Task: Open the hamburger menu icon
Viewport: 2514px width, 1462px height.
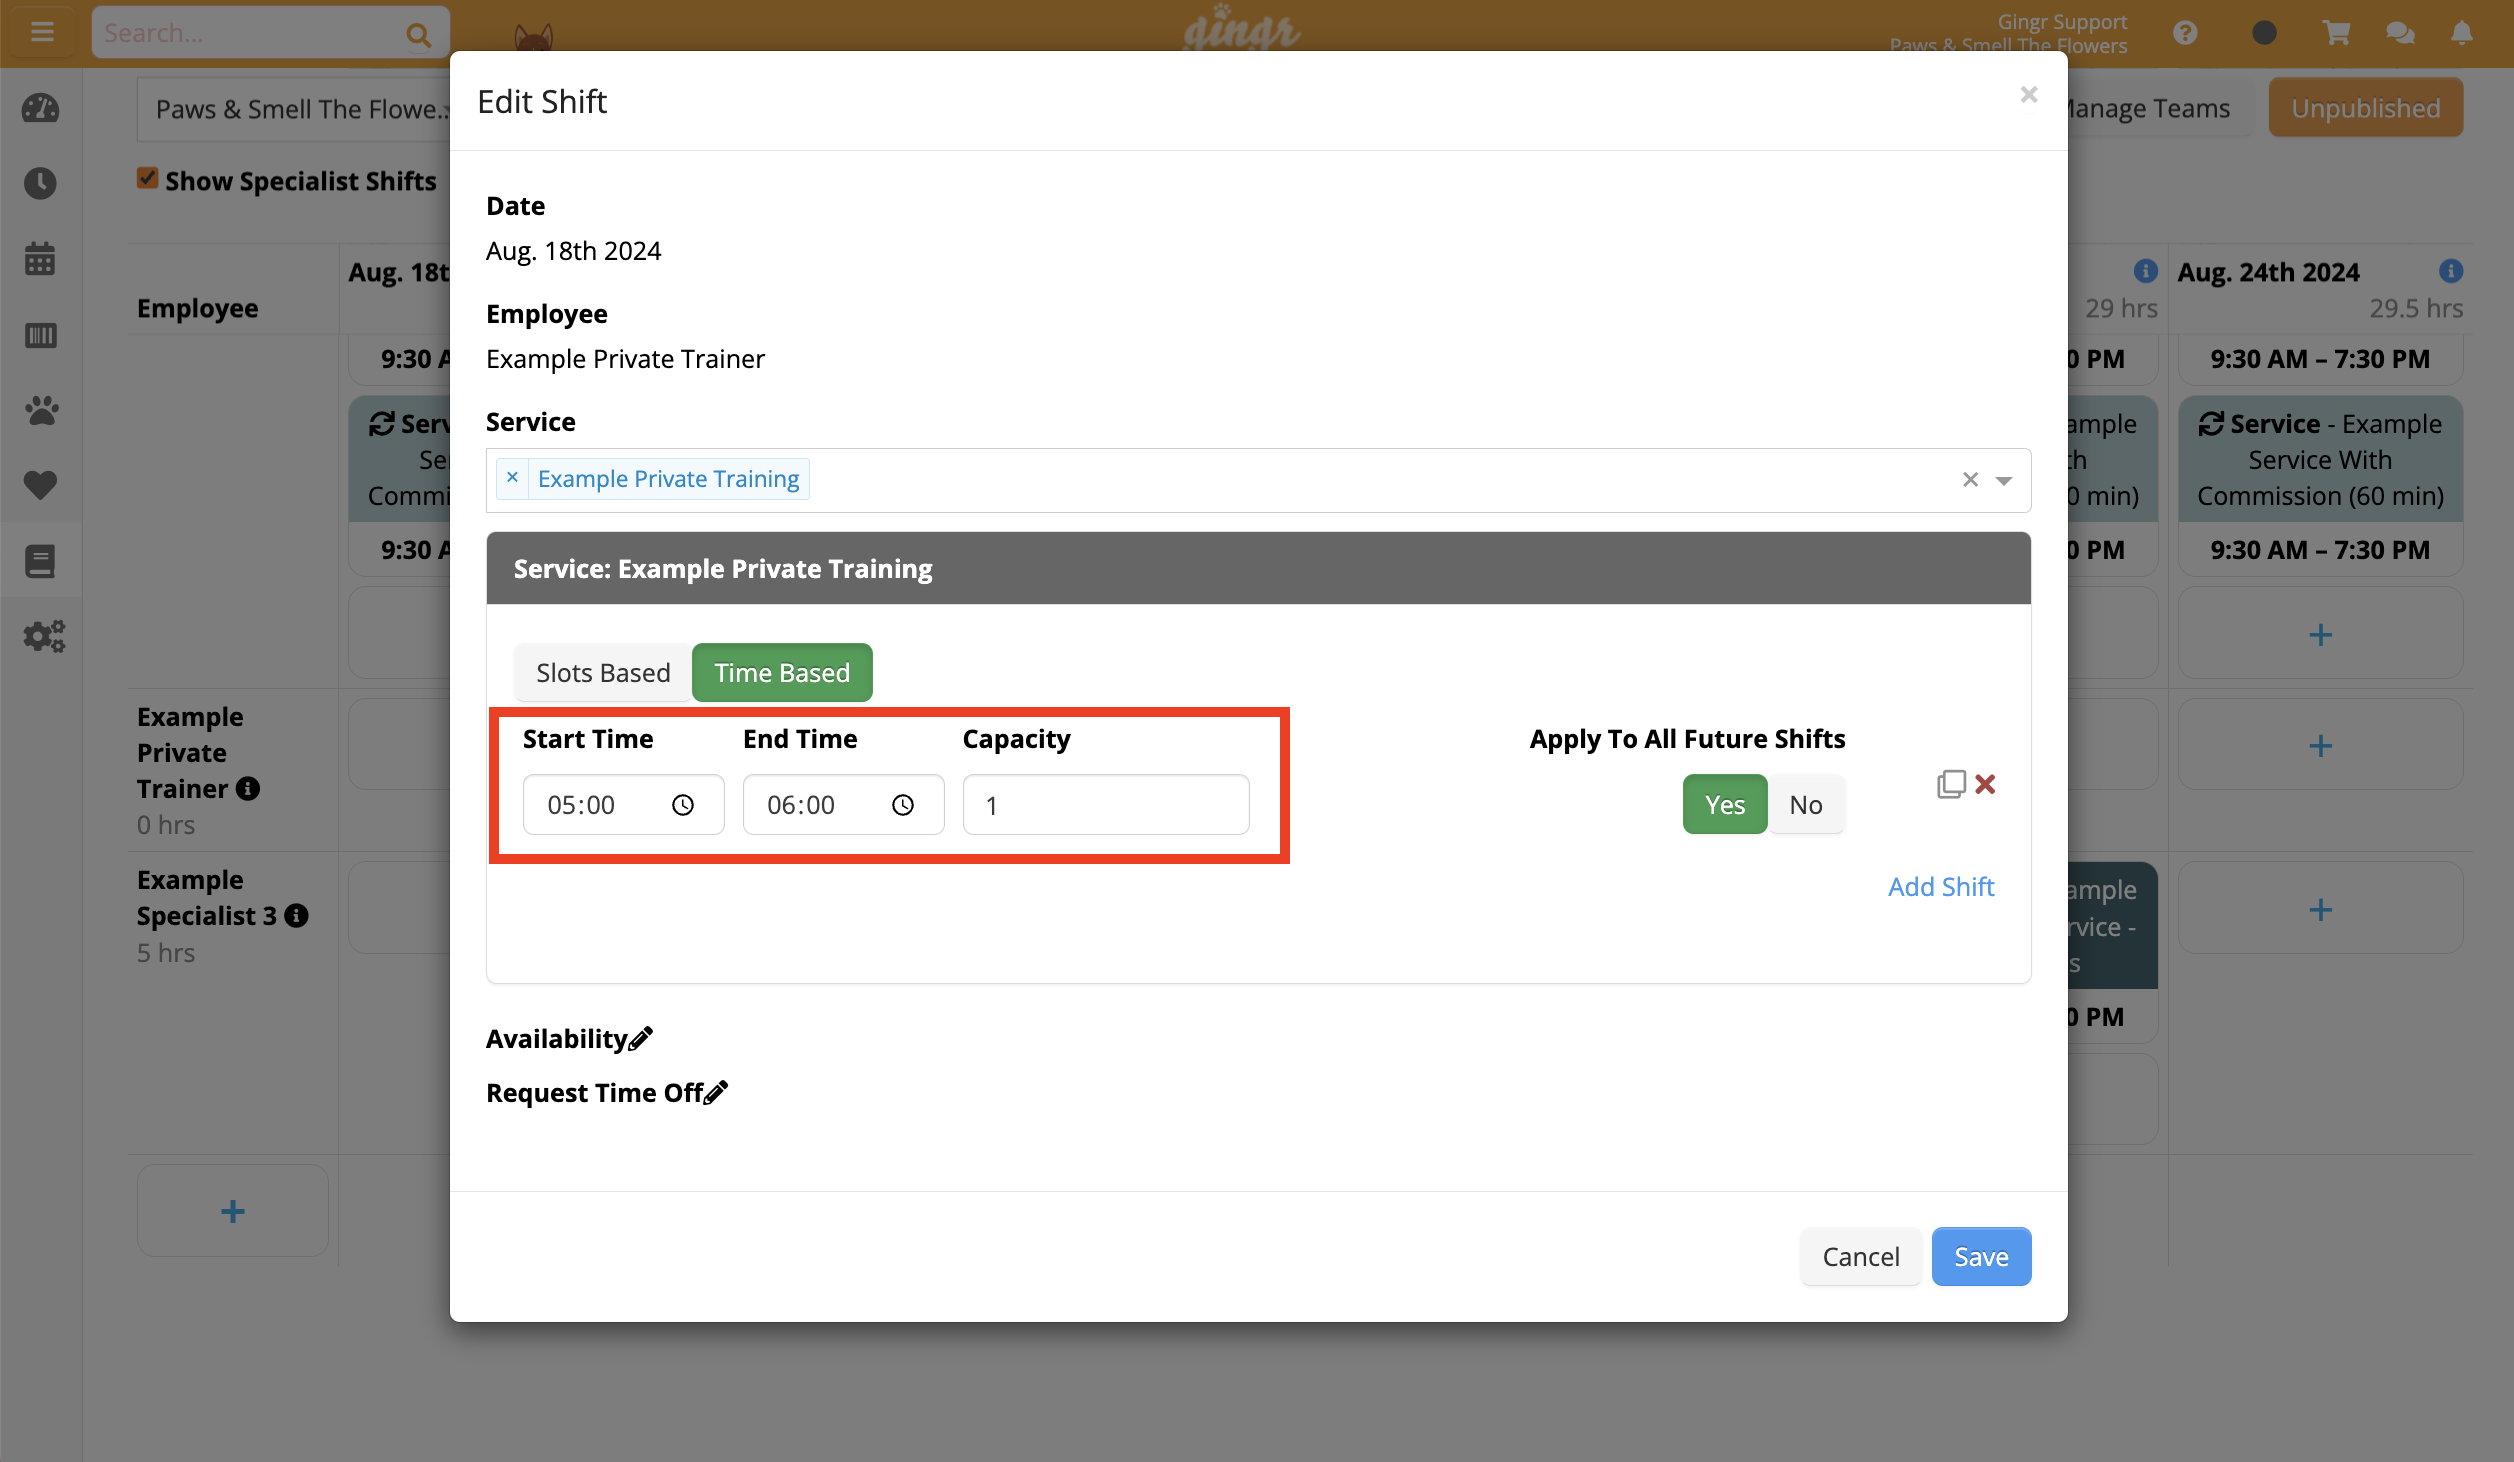Action: click(x=42, y=32)
